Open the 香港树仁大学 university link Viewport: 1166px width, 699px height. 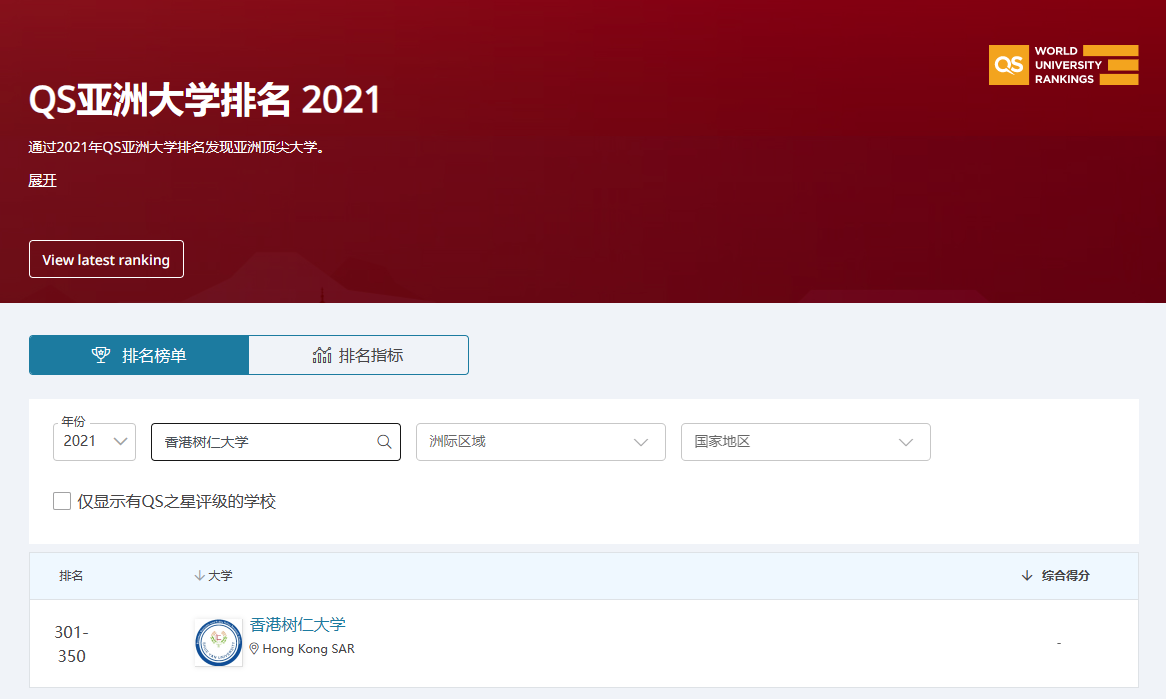[x=297, y=625]
